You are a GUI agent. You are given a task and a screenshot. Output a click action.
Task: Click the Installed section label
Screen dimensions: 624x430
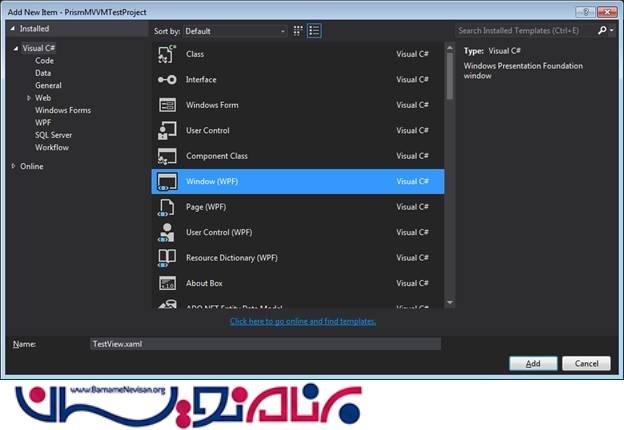coord(35,29)
